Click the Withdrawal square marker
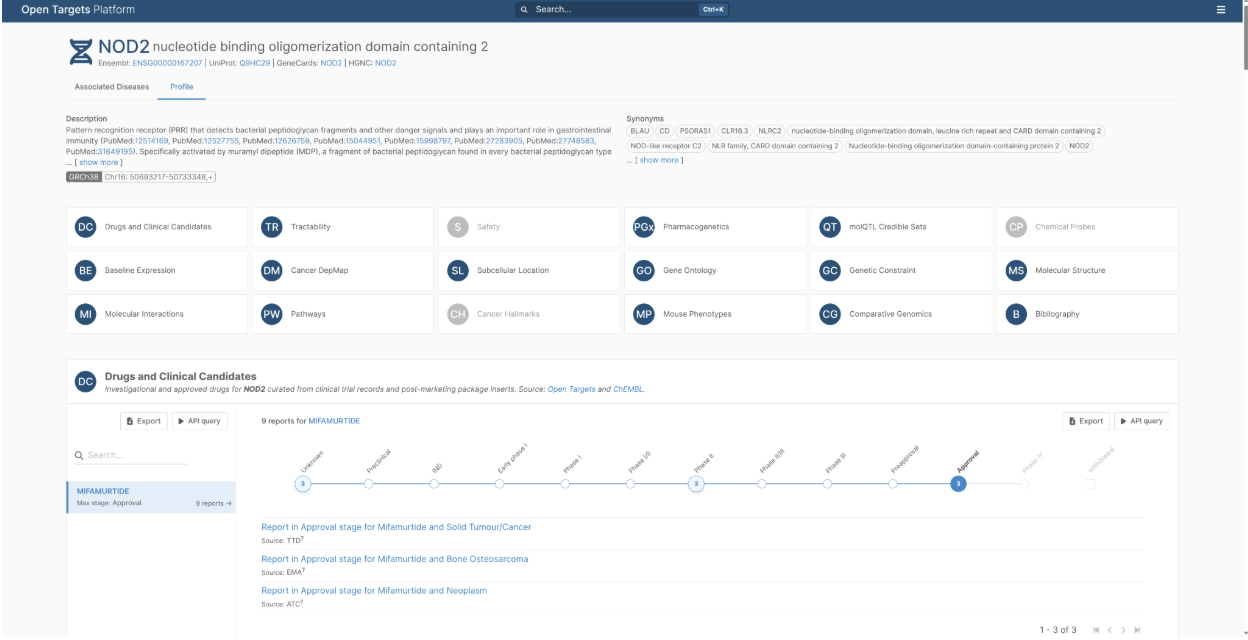 point(1089,484)
